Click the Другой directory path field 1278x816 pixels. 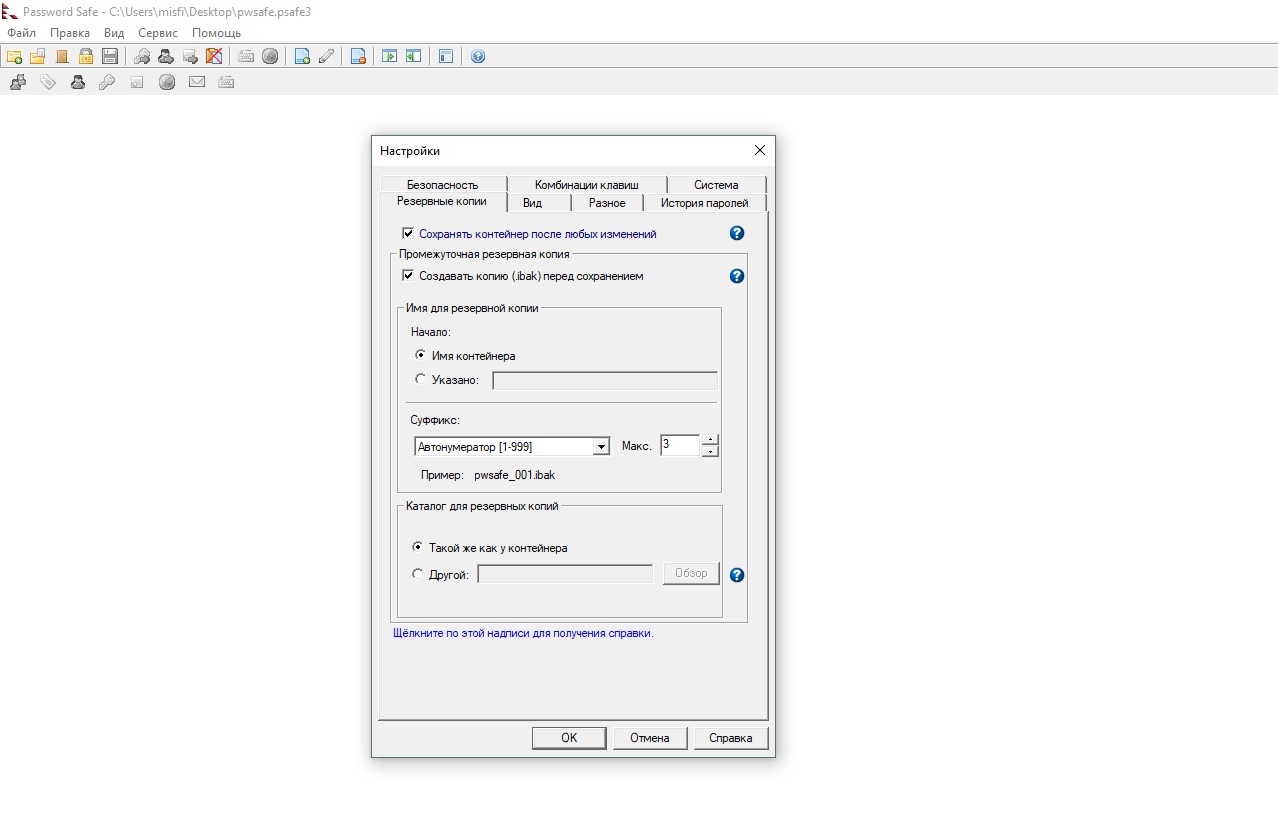pyautogui.click(x=565, y=574)
